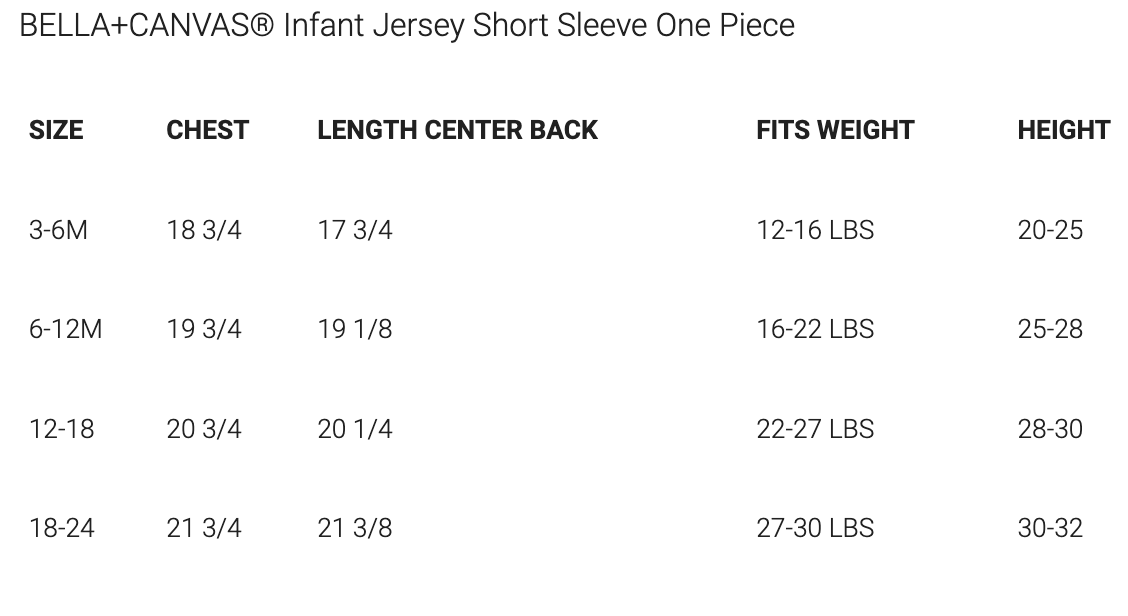Click chest value 18 3/4
1128x616 pixels.
[x=204, y=230]
